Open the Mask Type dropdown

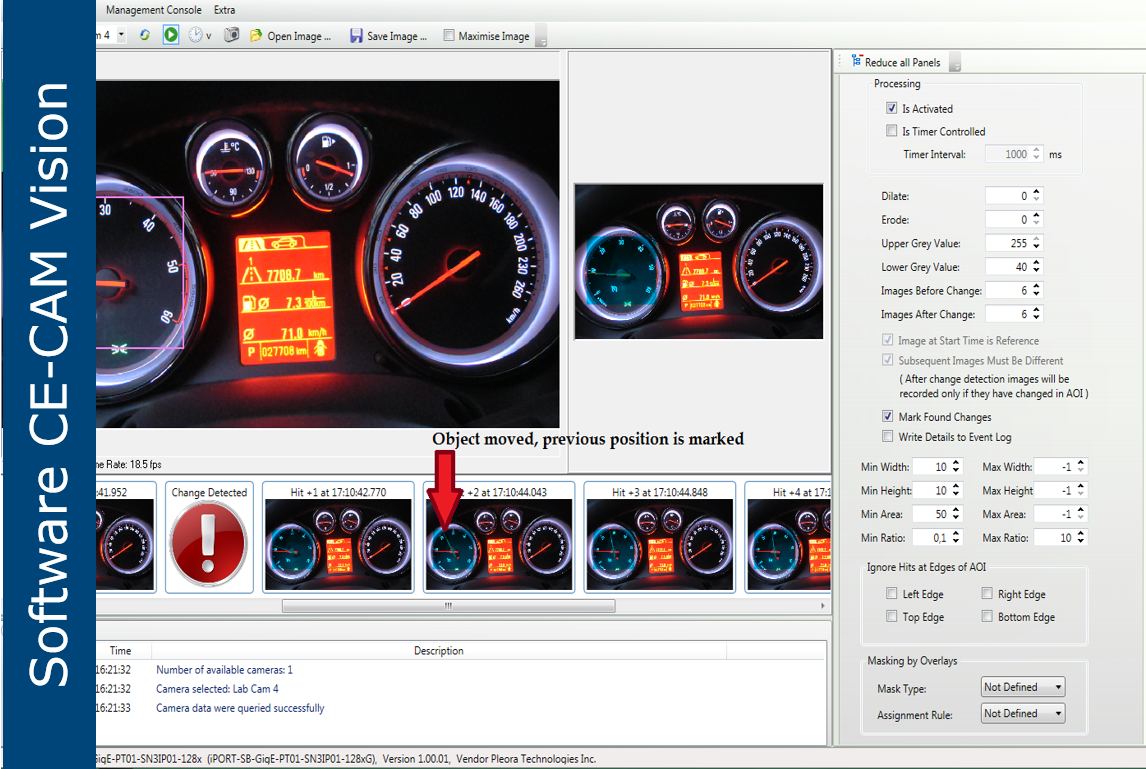pyautogui.click(x=1023, y=687)
